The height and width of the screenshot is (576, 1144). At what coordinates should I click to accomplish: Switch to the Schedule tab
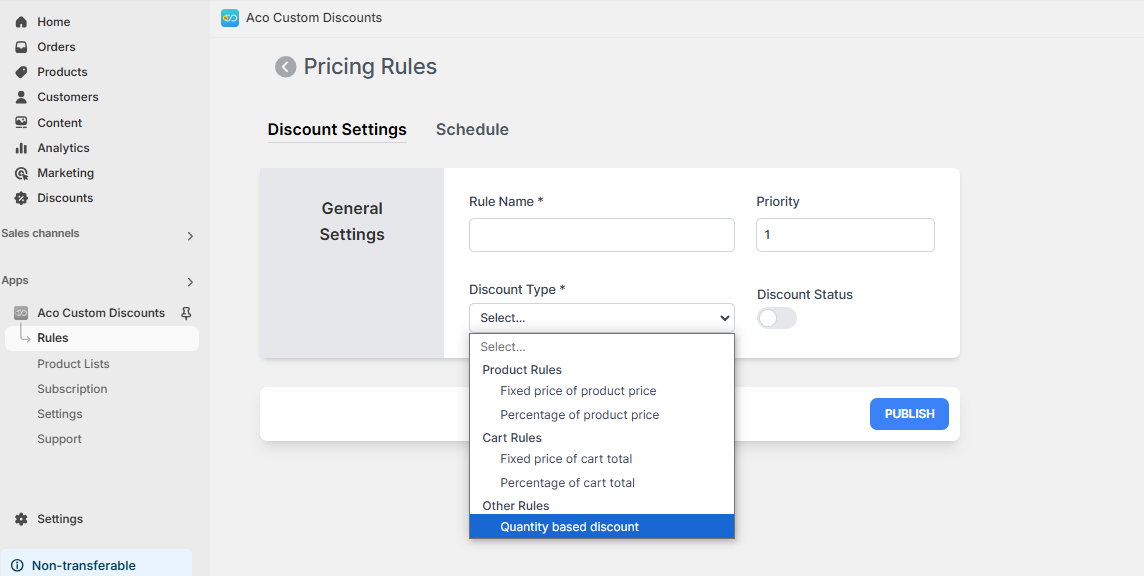point(472,129)
